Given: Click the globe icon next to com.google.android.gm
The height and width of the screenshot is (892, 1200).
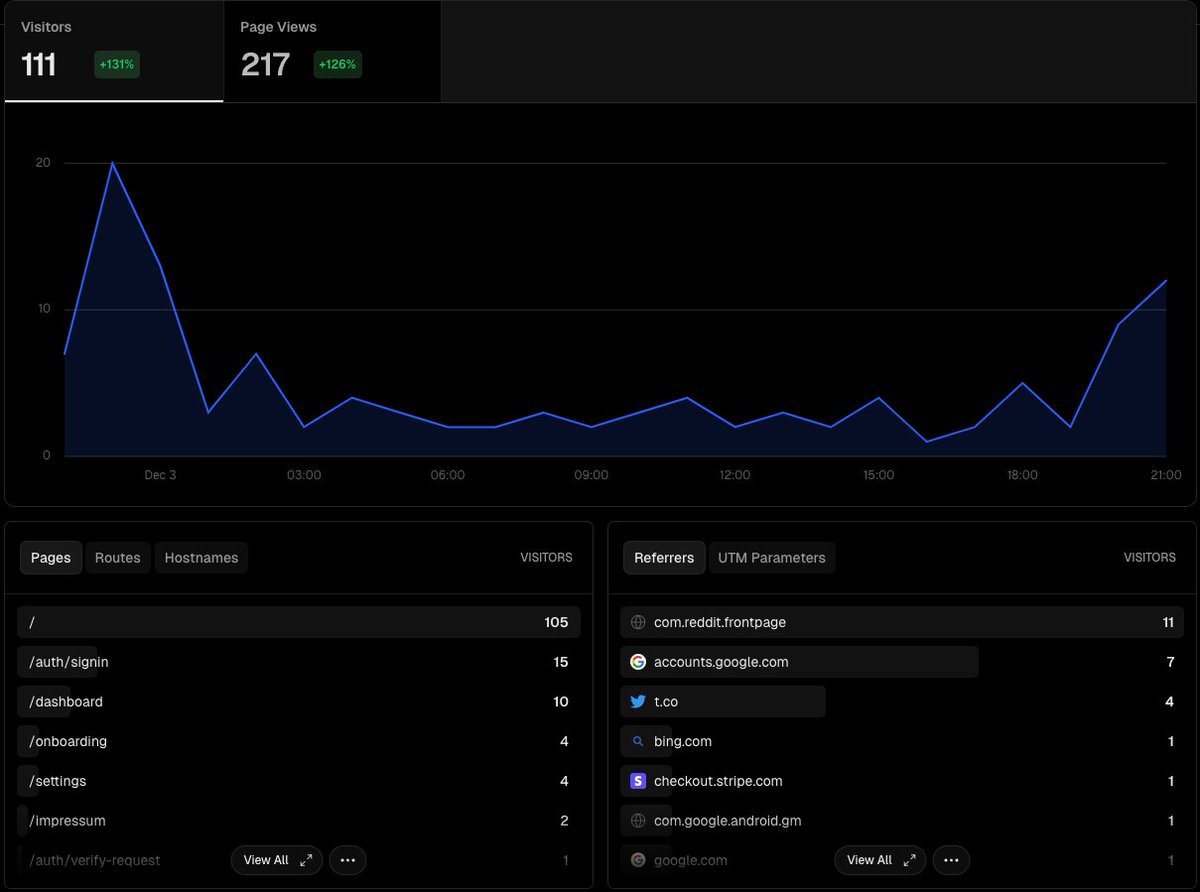Looking at the screenshot, I should point(637,820).
